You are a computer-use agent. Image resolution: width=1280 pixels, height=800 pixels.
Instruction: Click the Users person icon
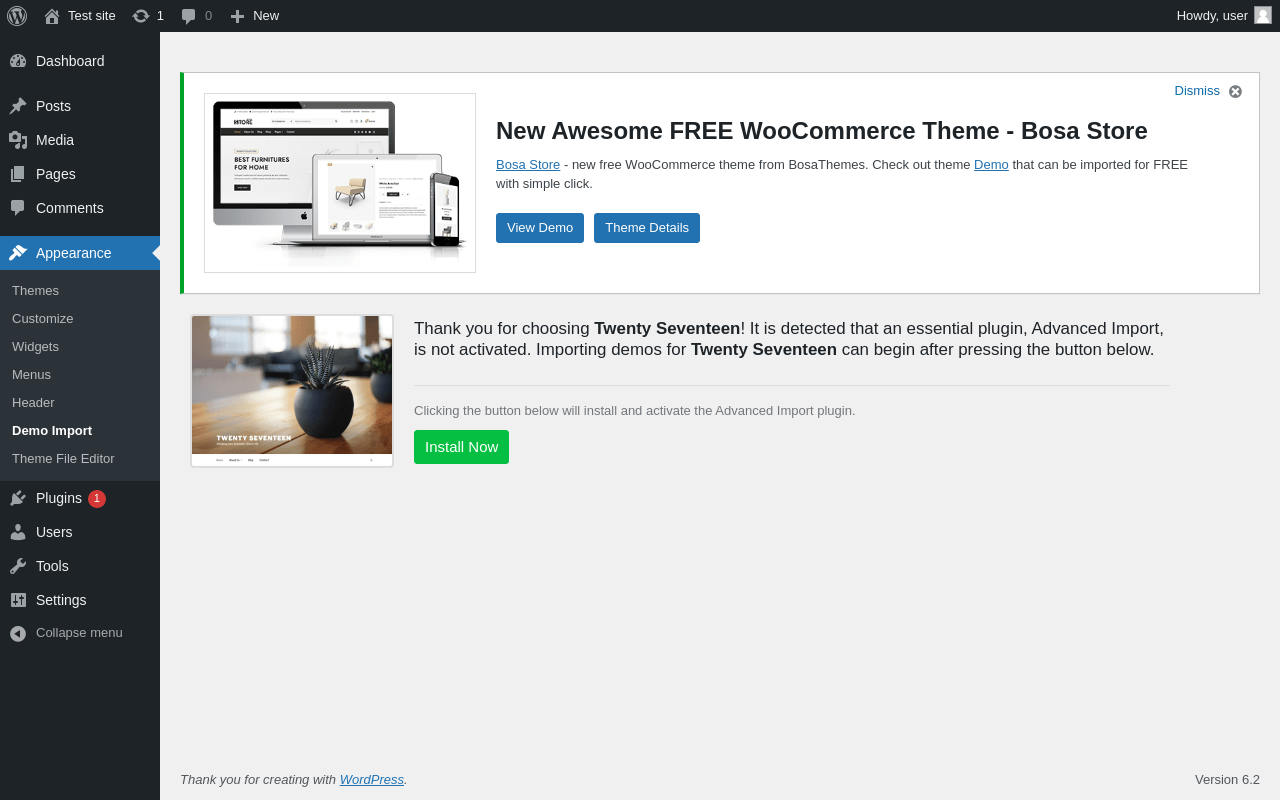coord(18,532)
